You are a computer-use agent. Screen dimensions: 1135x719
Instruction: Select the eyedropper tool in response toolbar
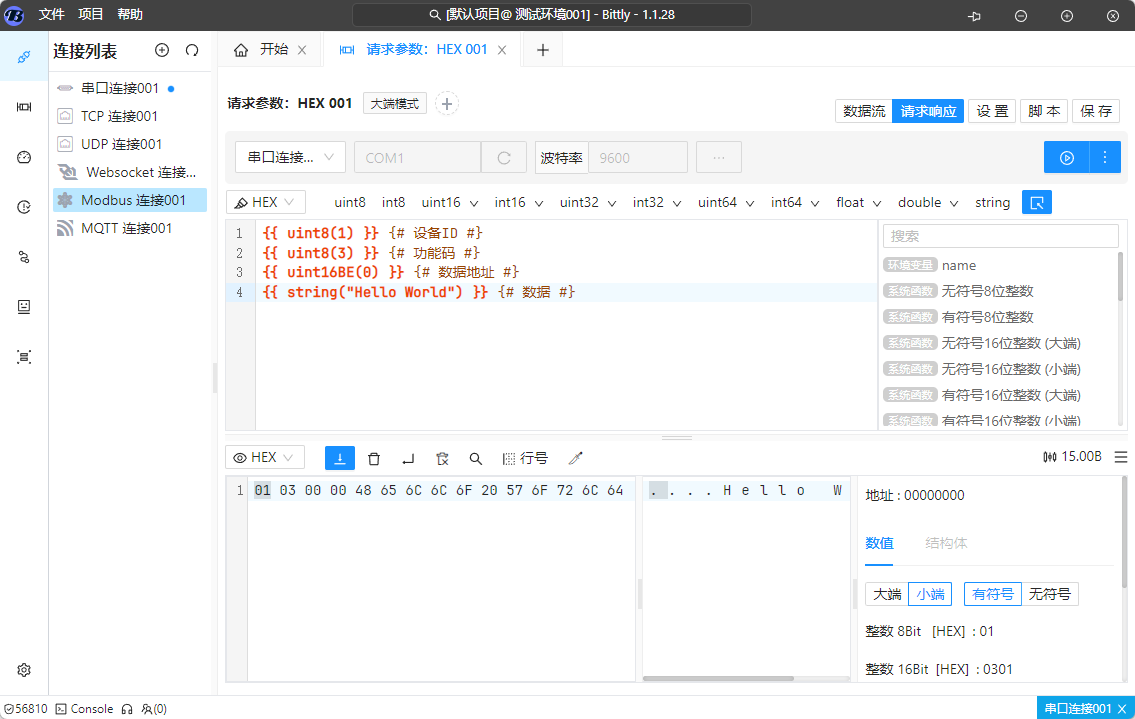(x=575, y=457)
